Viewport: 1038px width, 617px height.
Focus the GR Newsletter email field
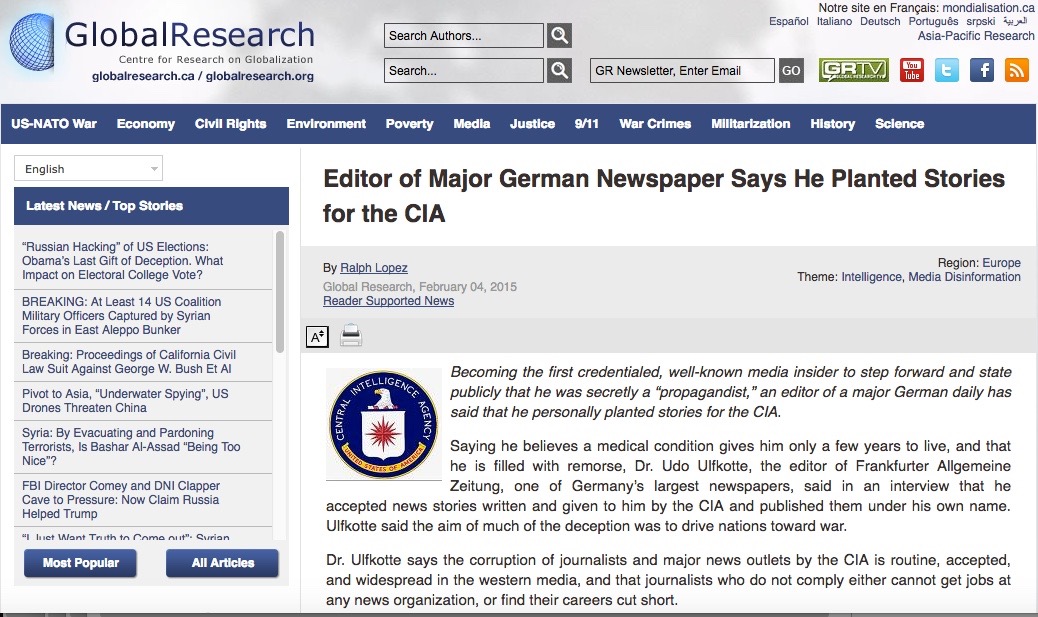[682, 71]
